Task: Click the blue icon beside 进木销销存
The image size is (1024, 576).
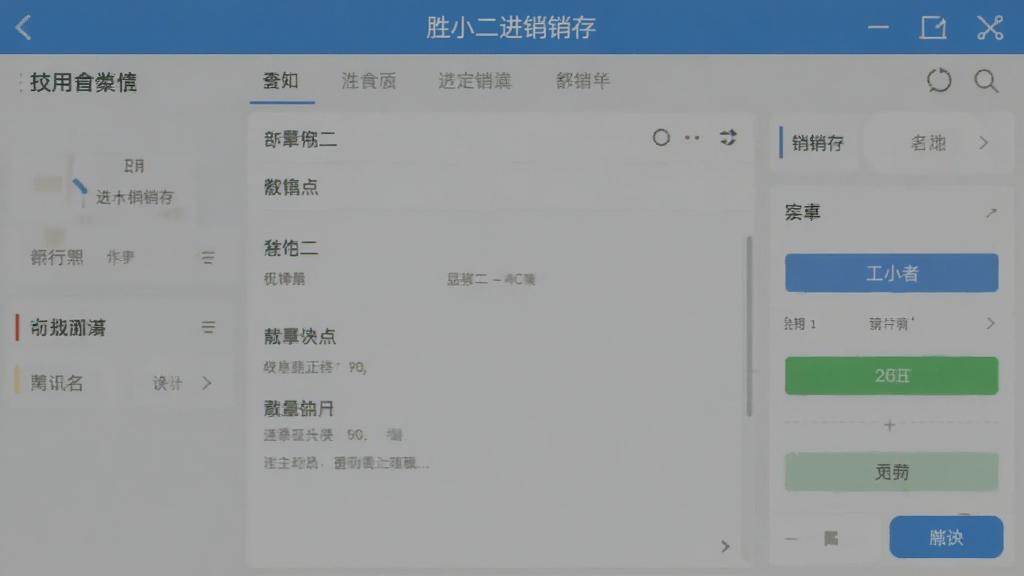Action: point(80,186)
